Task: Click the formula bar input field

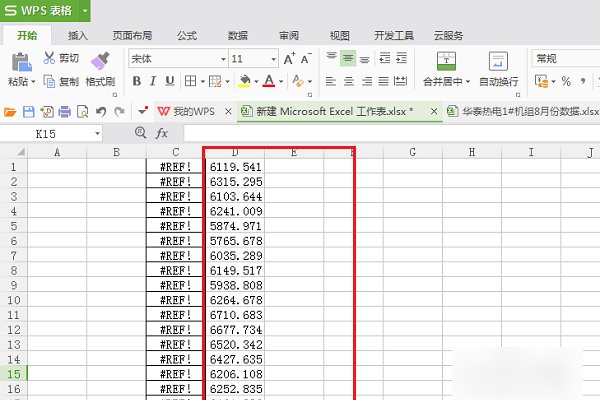Action: point(392,134)
